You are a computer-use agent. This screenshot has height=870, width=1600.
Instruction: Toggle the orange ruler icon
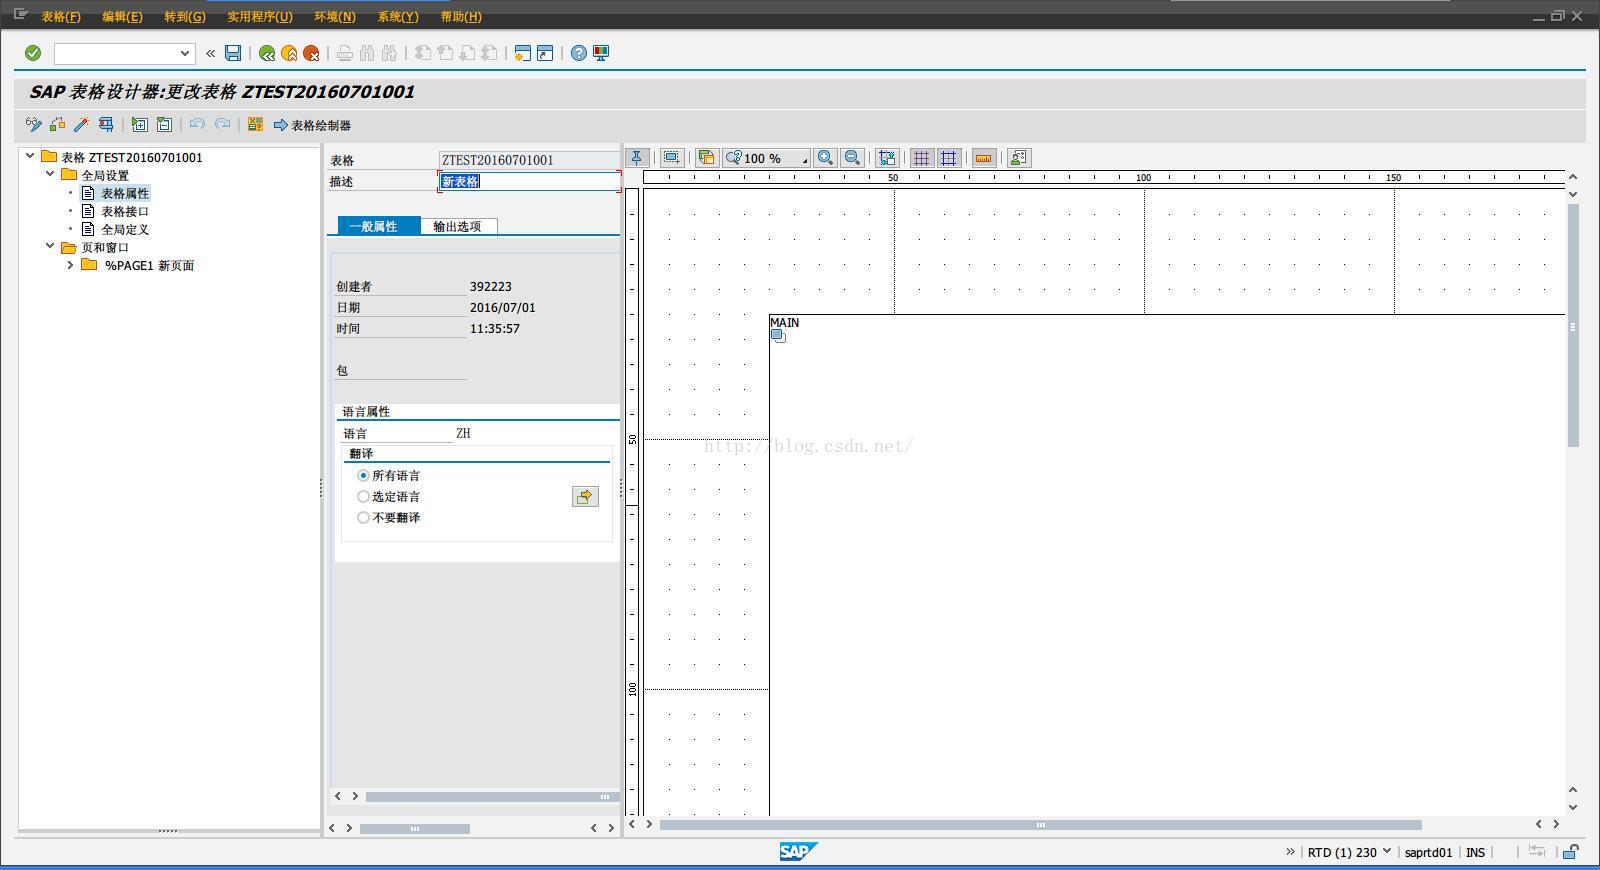[984, 158]
